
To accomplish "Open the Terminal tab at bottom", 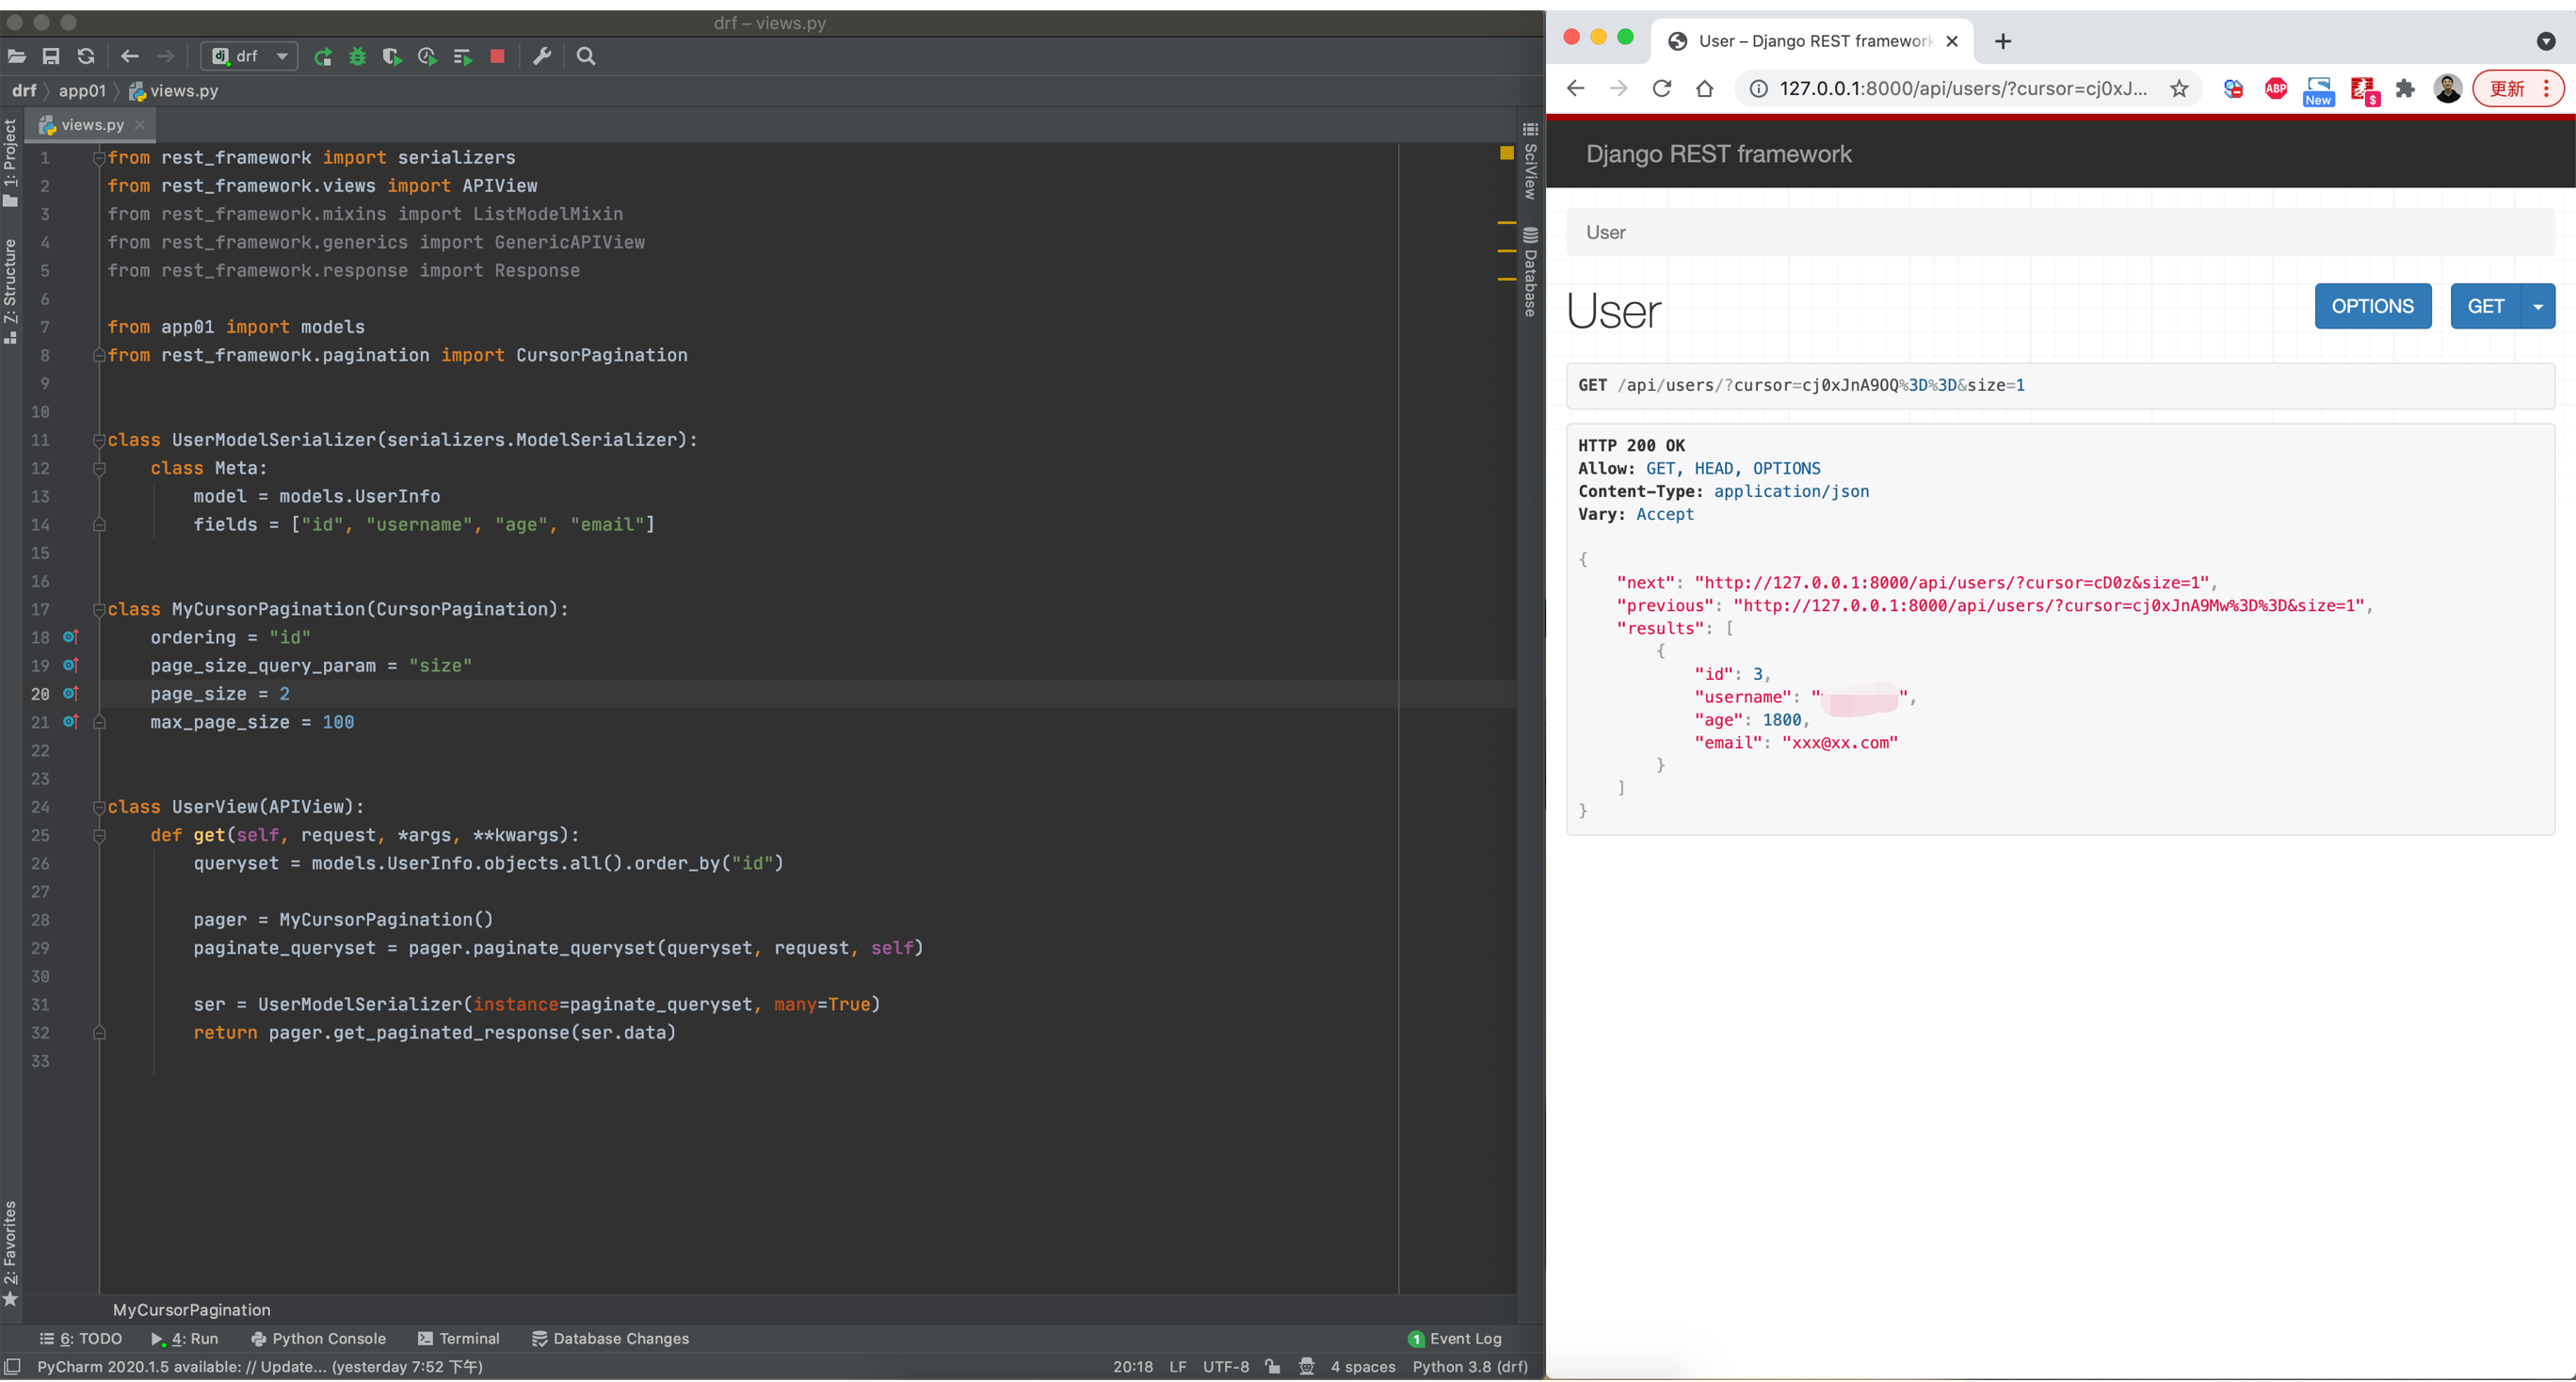I will (458, 1339).
